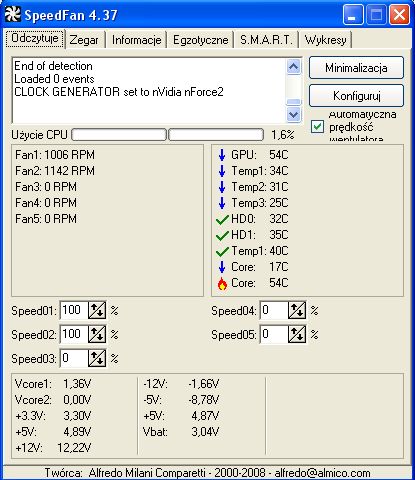
Task: Click the log scrollbar thumb
Action: click(x=294, y=102)
